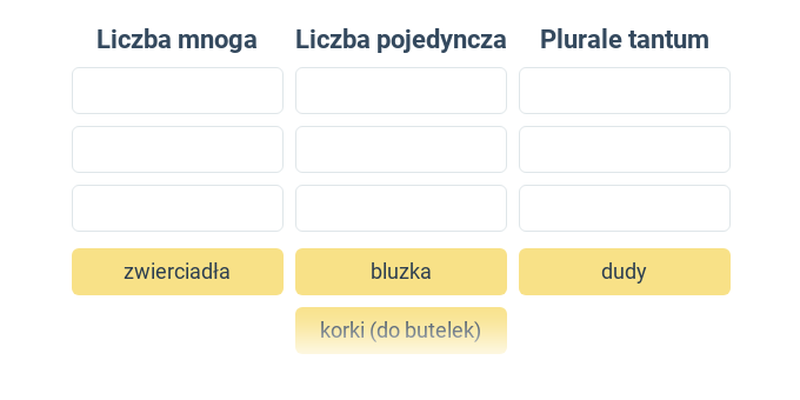Select the singular-noun tile reading bluzka

click(401, 271)
